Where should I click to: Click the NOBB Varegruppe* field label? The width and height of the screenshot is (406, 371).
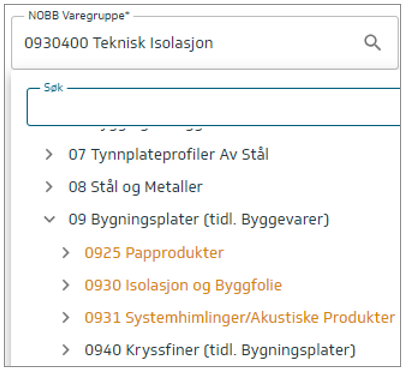(x=79, y=16)
